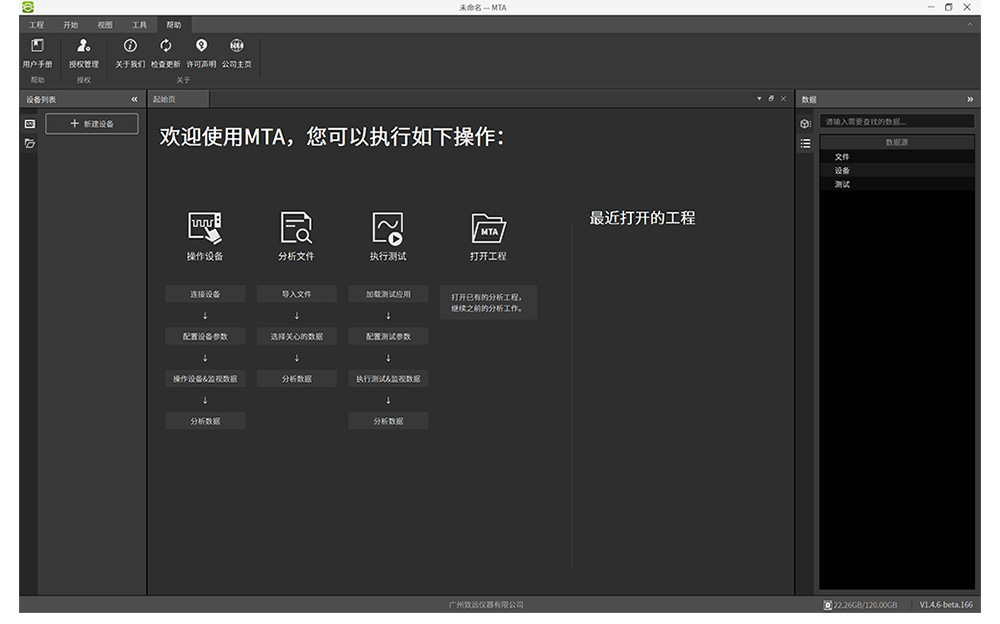The image size is (1000, 624).
Task: Collapse the 数据 panel using double chevron
Action: (x=969, y=99)
